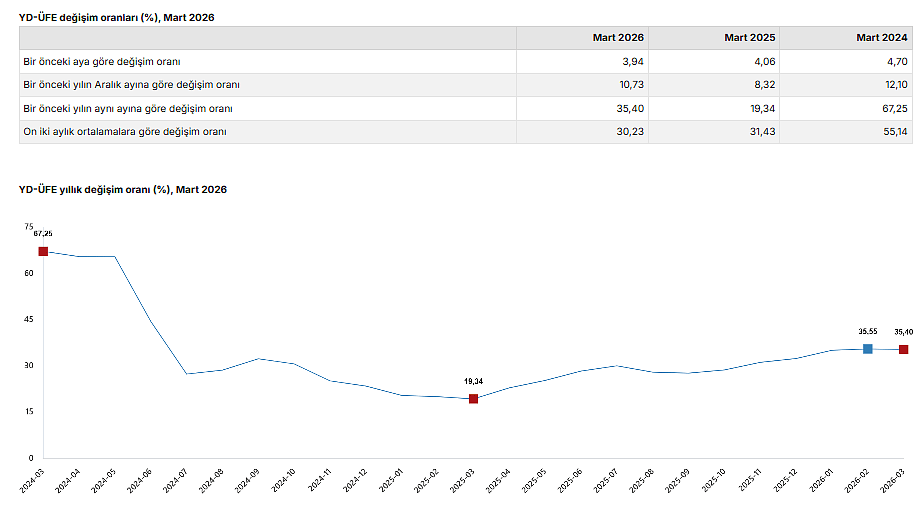
Task: Select the Mart 2024 column header
Action: click(881, 38)
